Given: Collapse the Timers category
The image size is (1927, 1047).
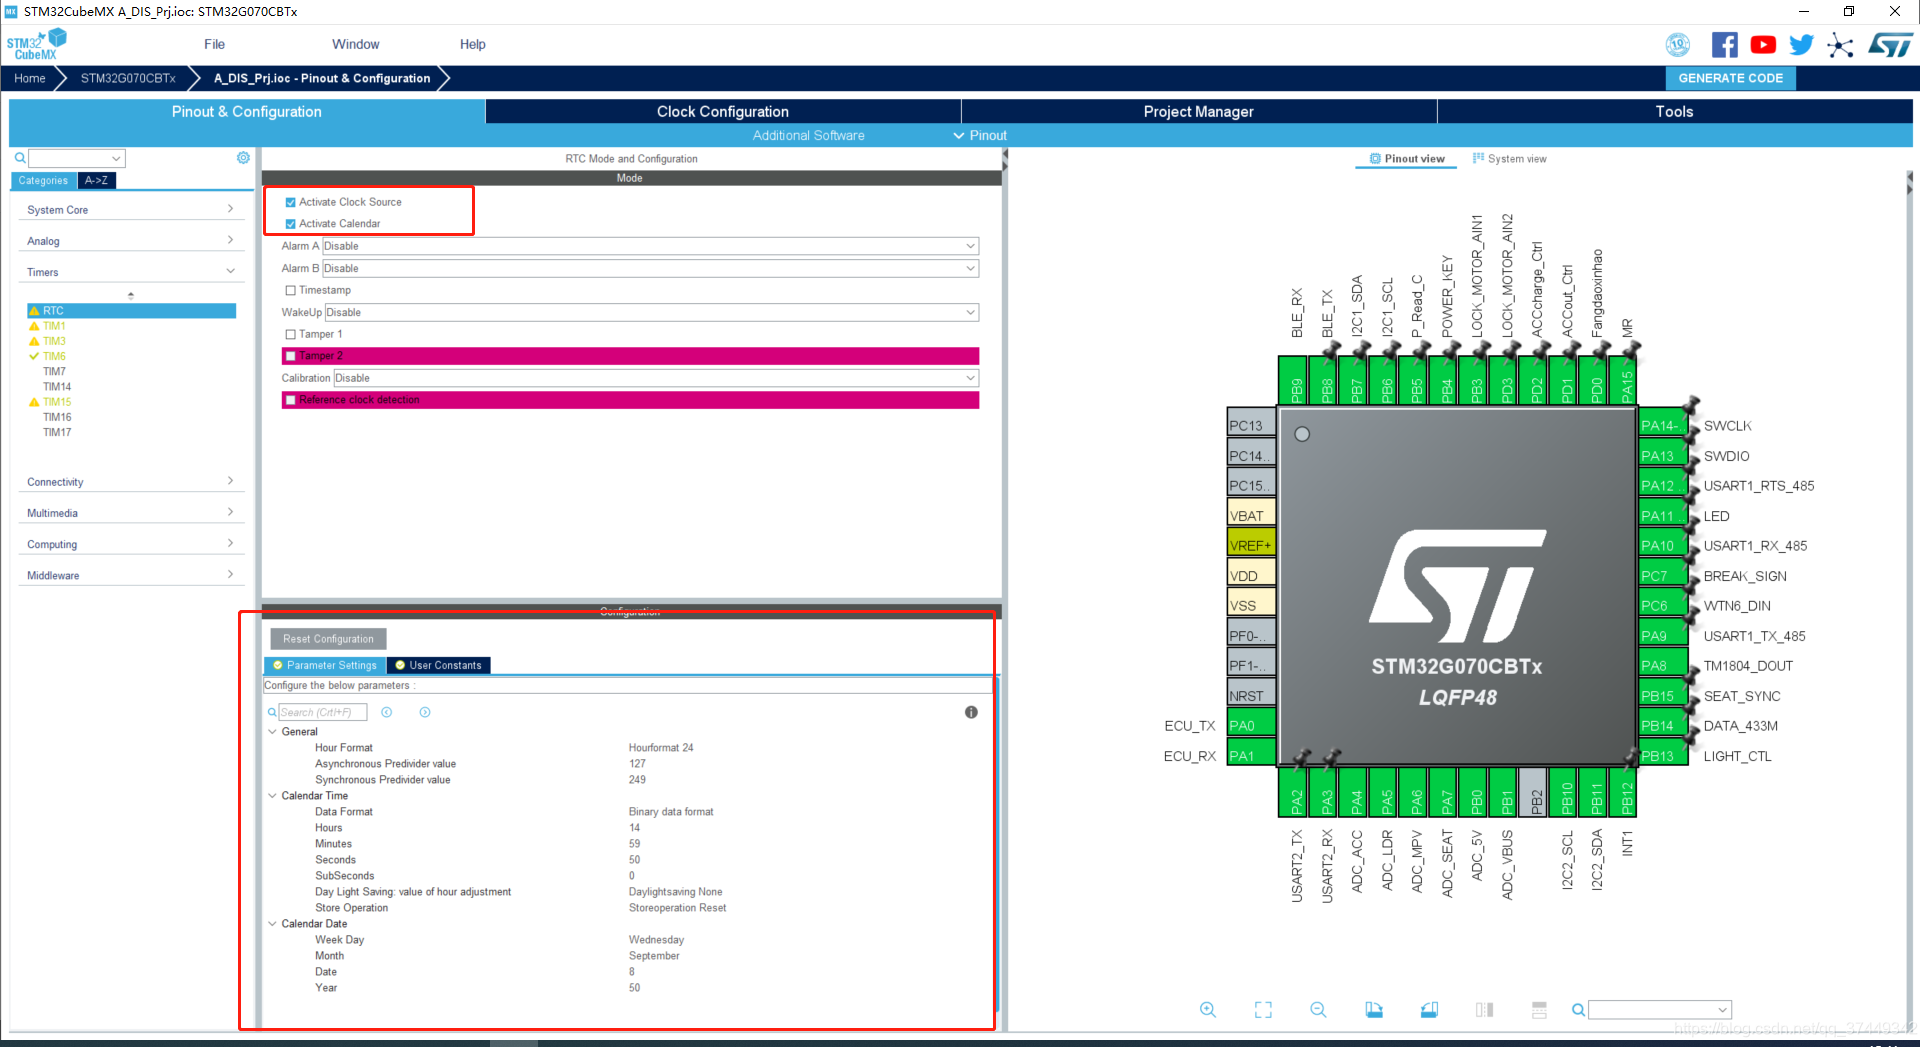Looking at the screenshot, I should 130,272.
